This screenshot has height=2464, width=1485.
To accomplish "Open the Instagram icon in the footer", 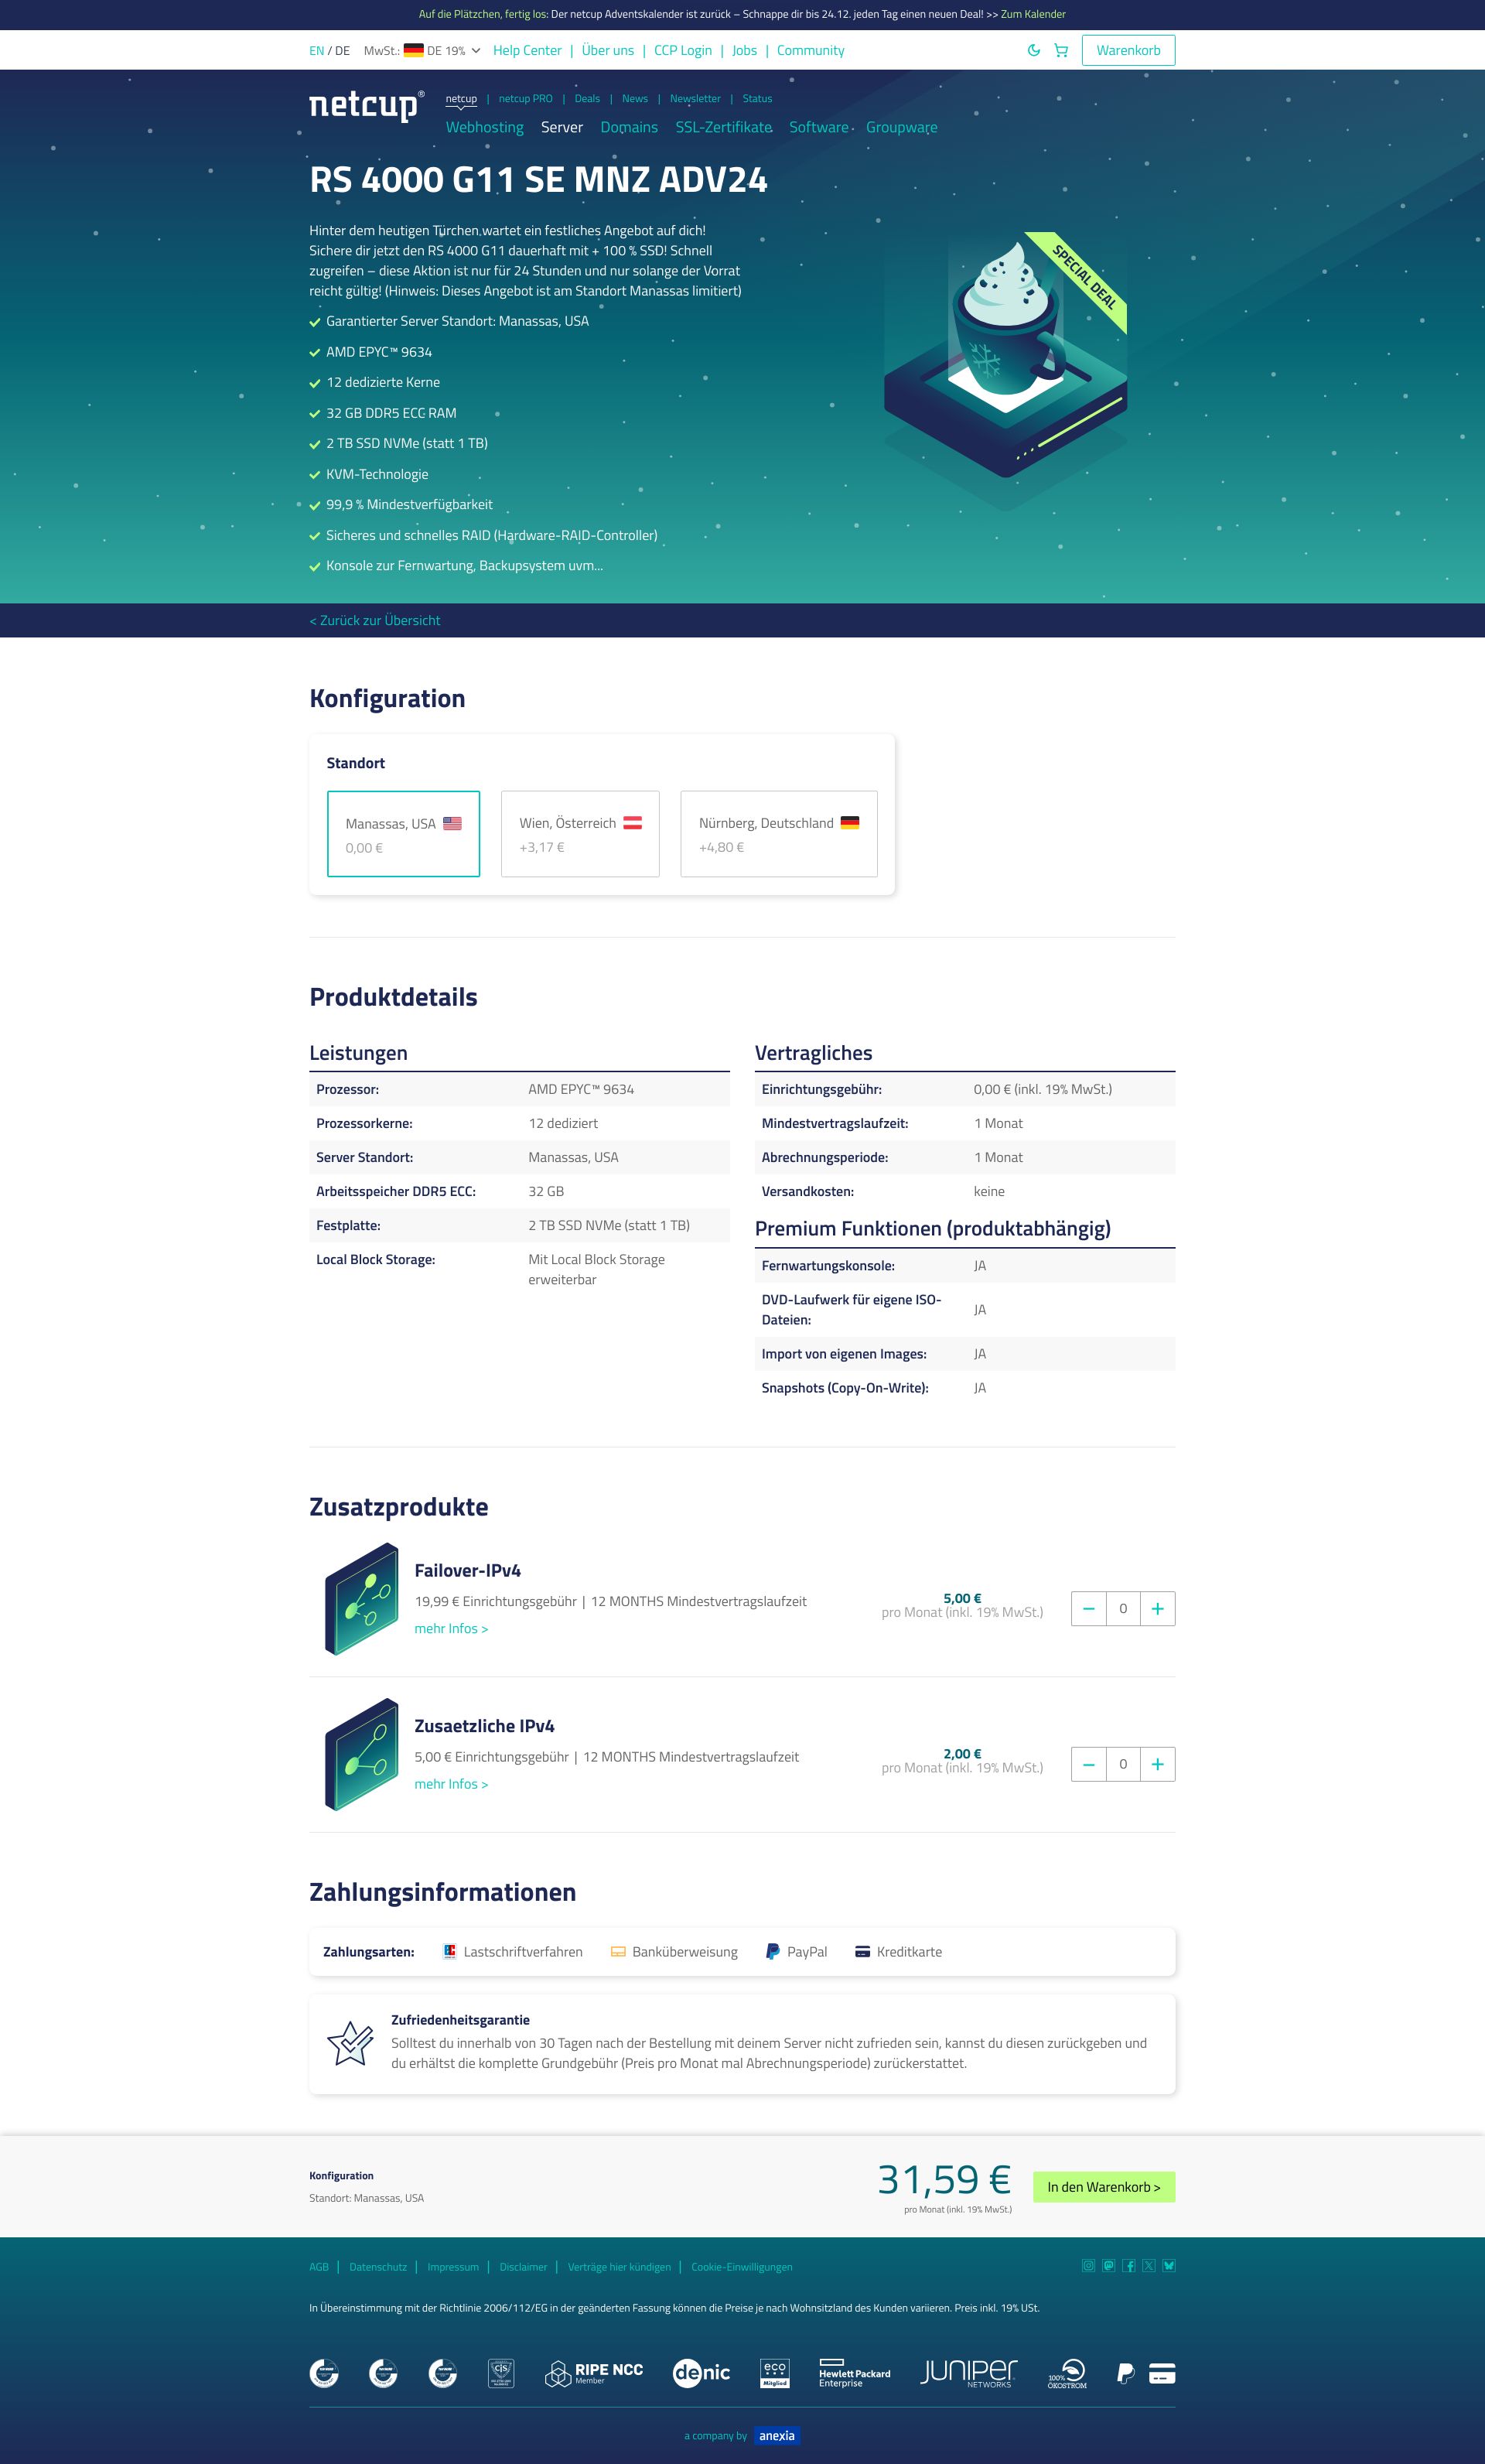I will [x=1088, y=2266].
